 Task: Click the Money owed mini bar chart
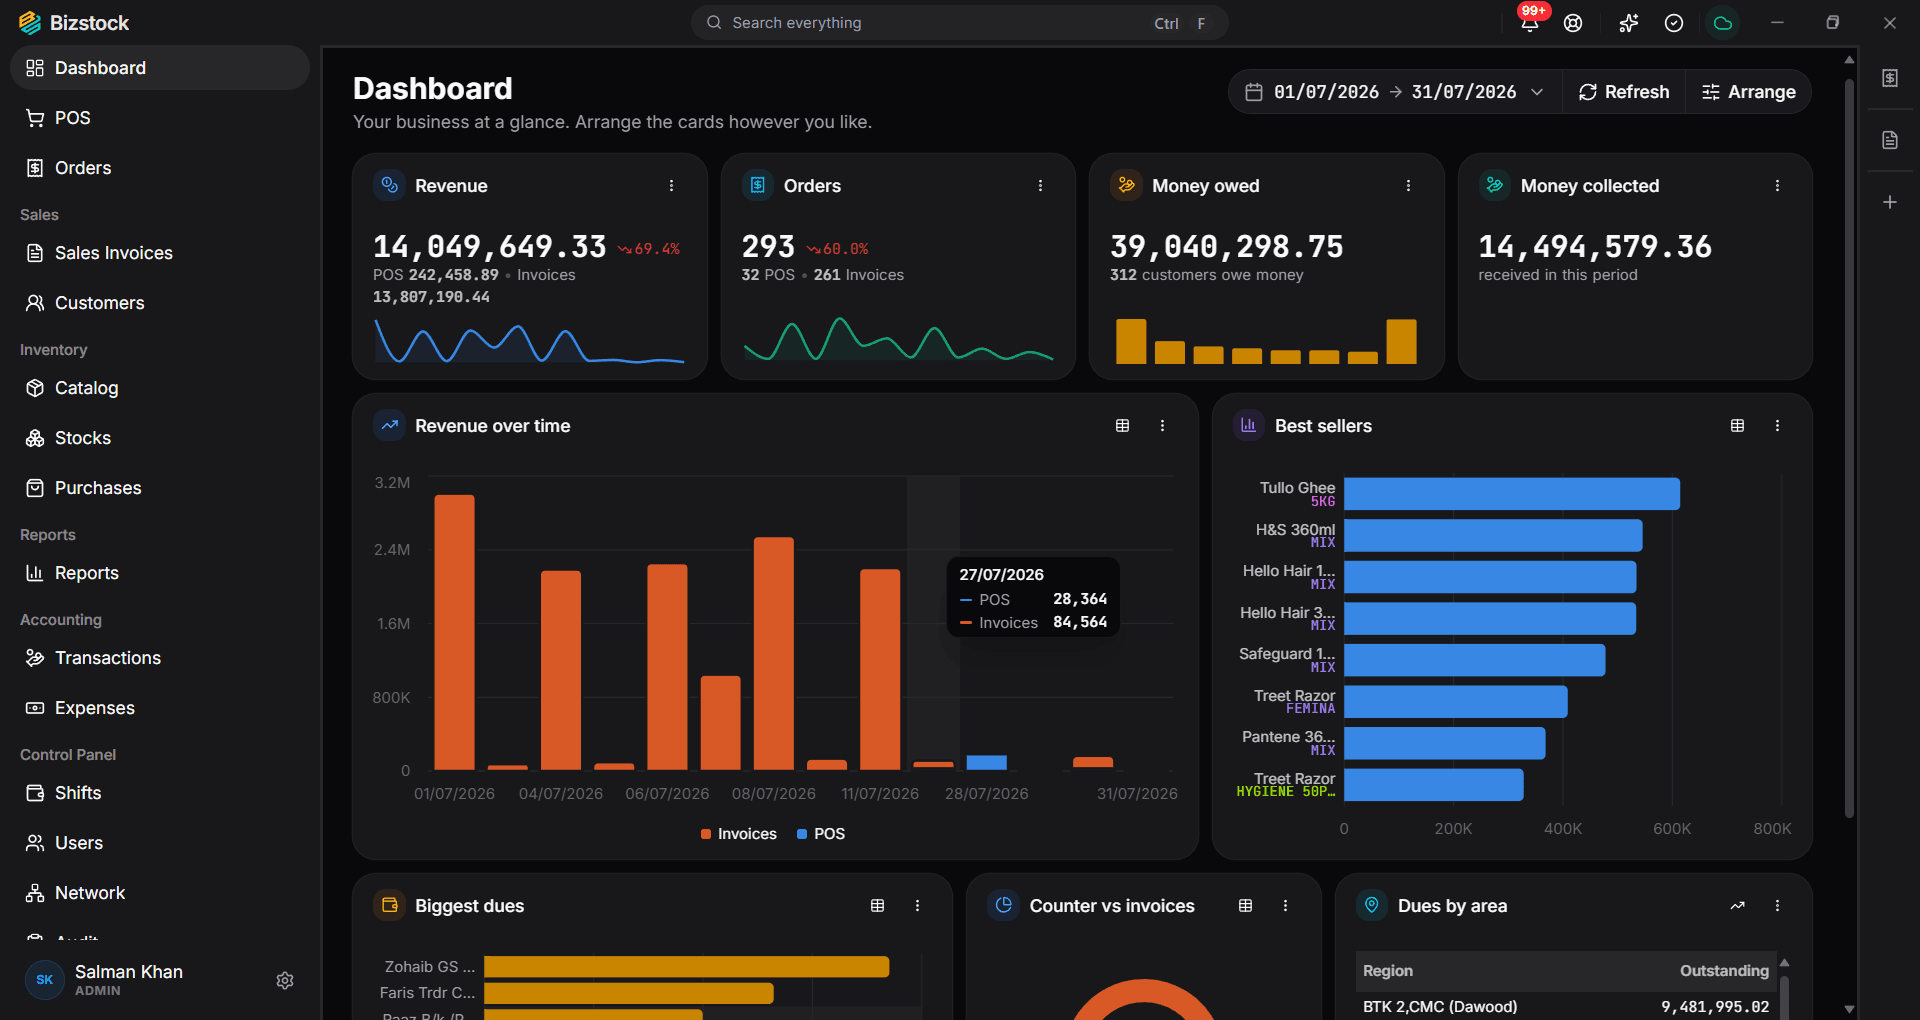point(1266,341)
